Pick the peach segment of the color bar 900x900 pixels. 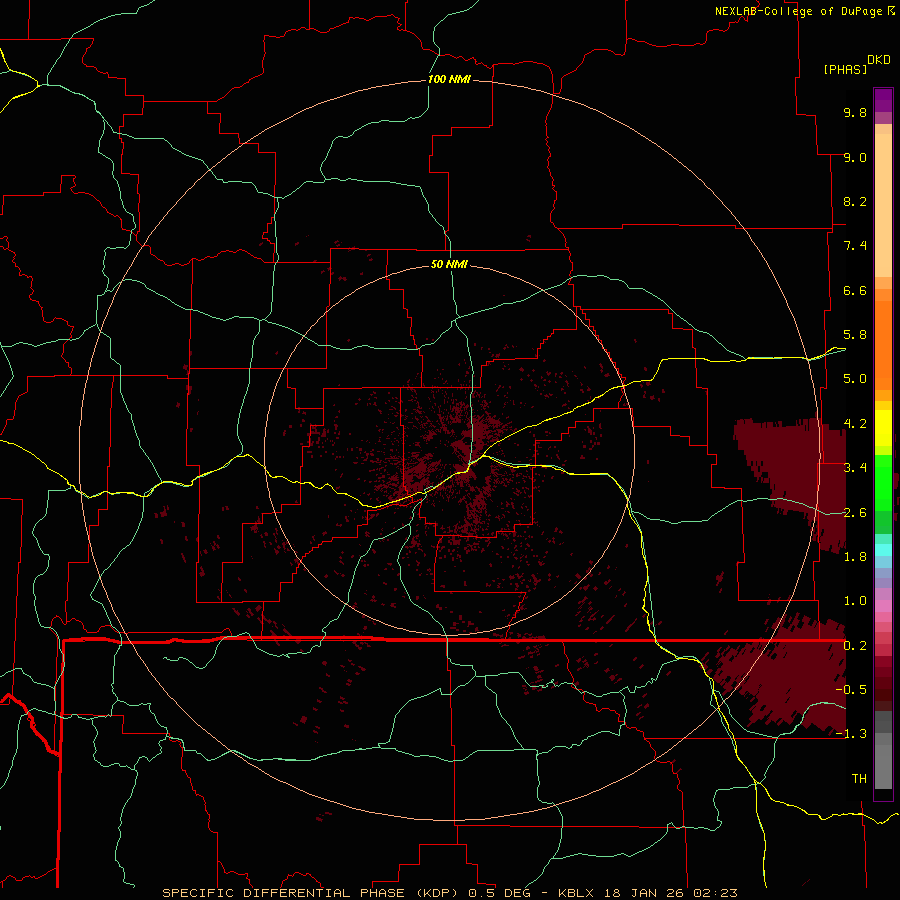(x=883, y=205)
